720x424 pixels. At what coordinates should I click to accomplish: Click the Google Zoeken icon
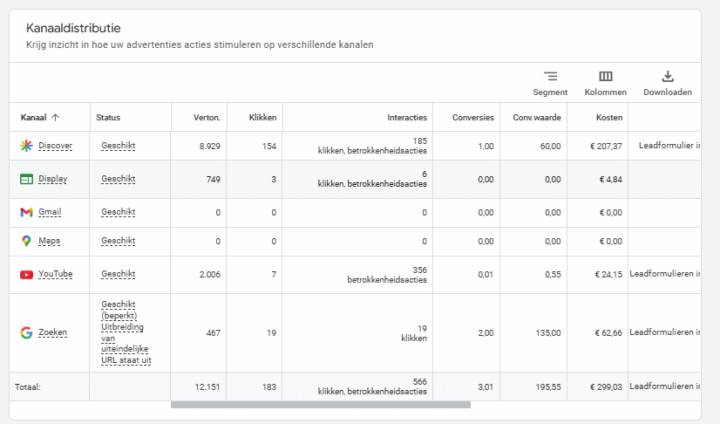(27, 333)
